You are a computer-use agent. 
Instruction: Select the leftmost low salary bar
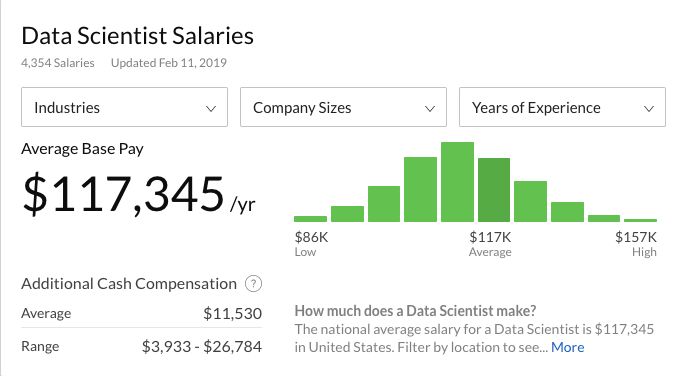coord(310,218)
